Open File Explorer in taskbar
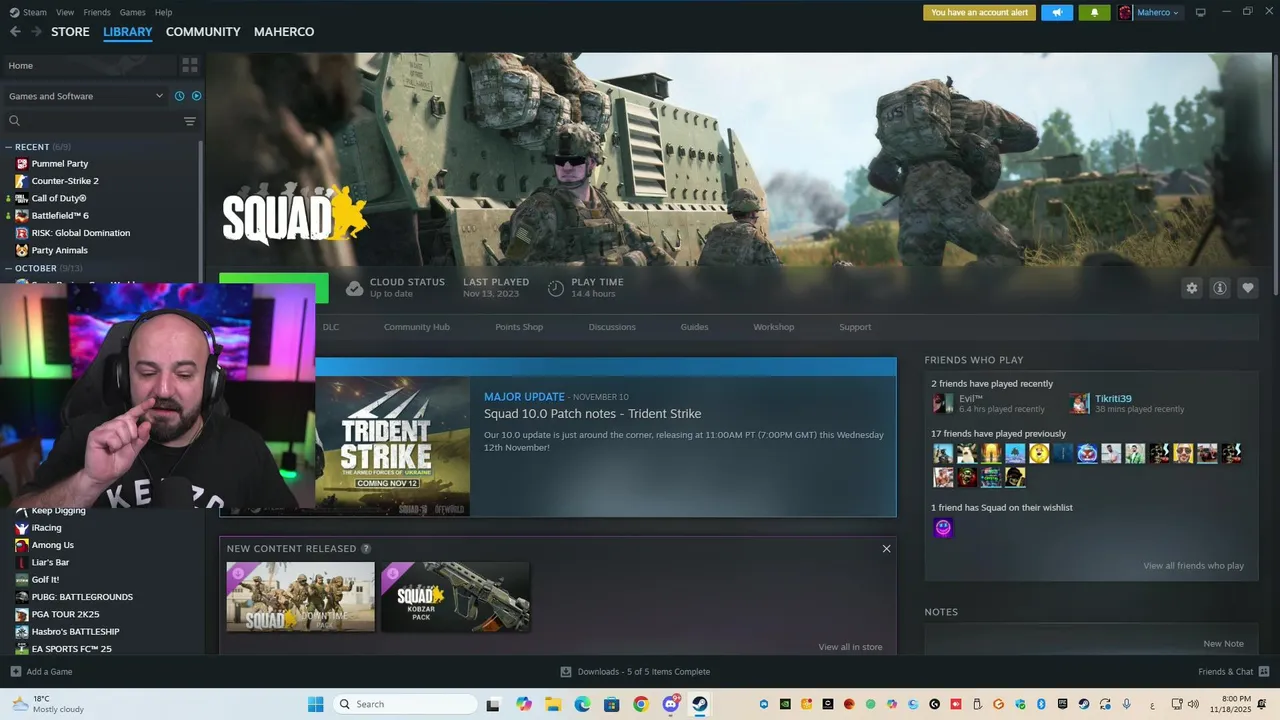The image size is (1280, 720). click(x=553, y=704)
